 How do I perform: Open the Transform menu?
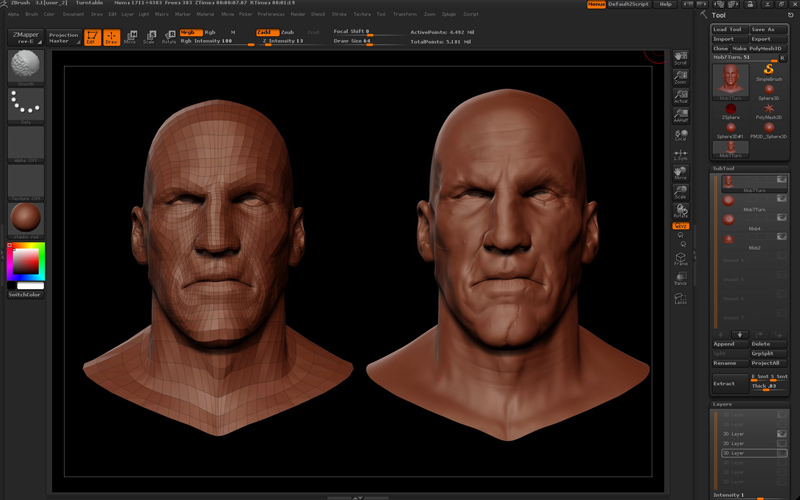pyautogui.click(x=405, y=14)
